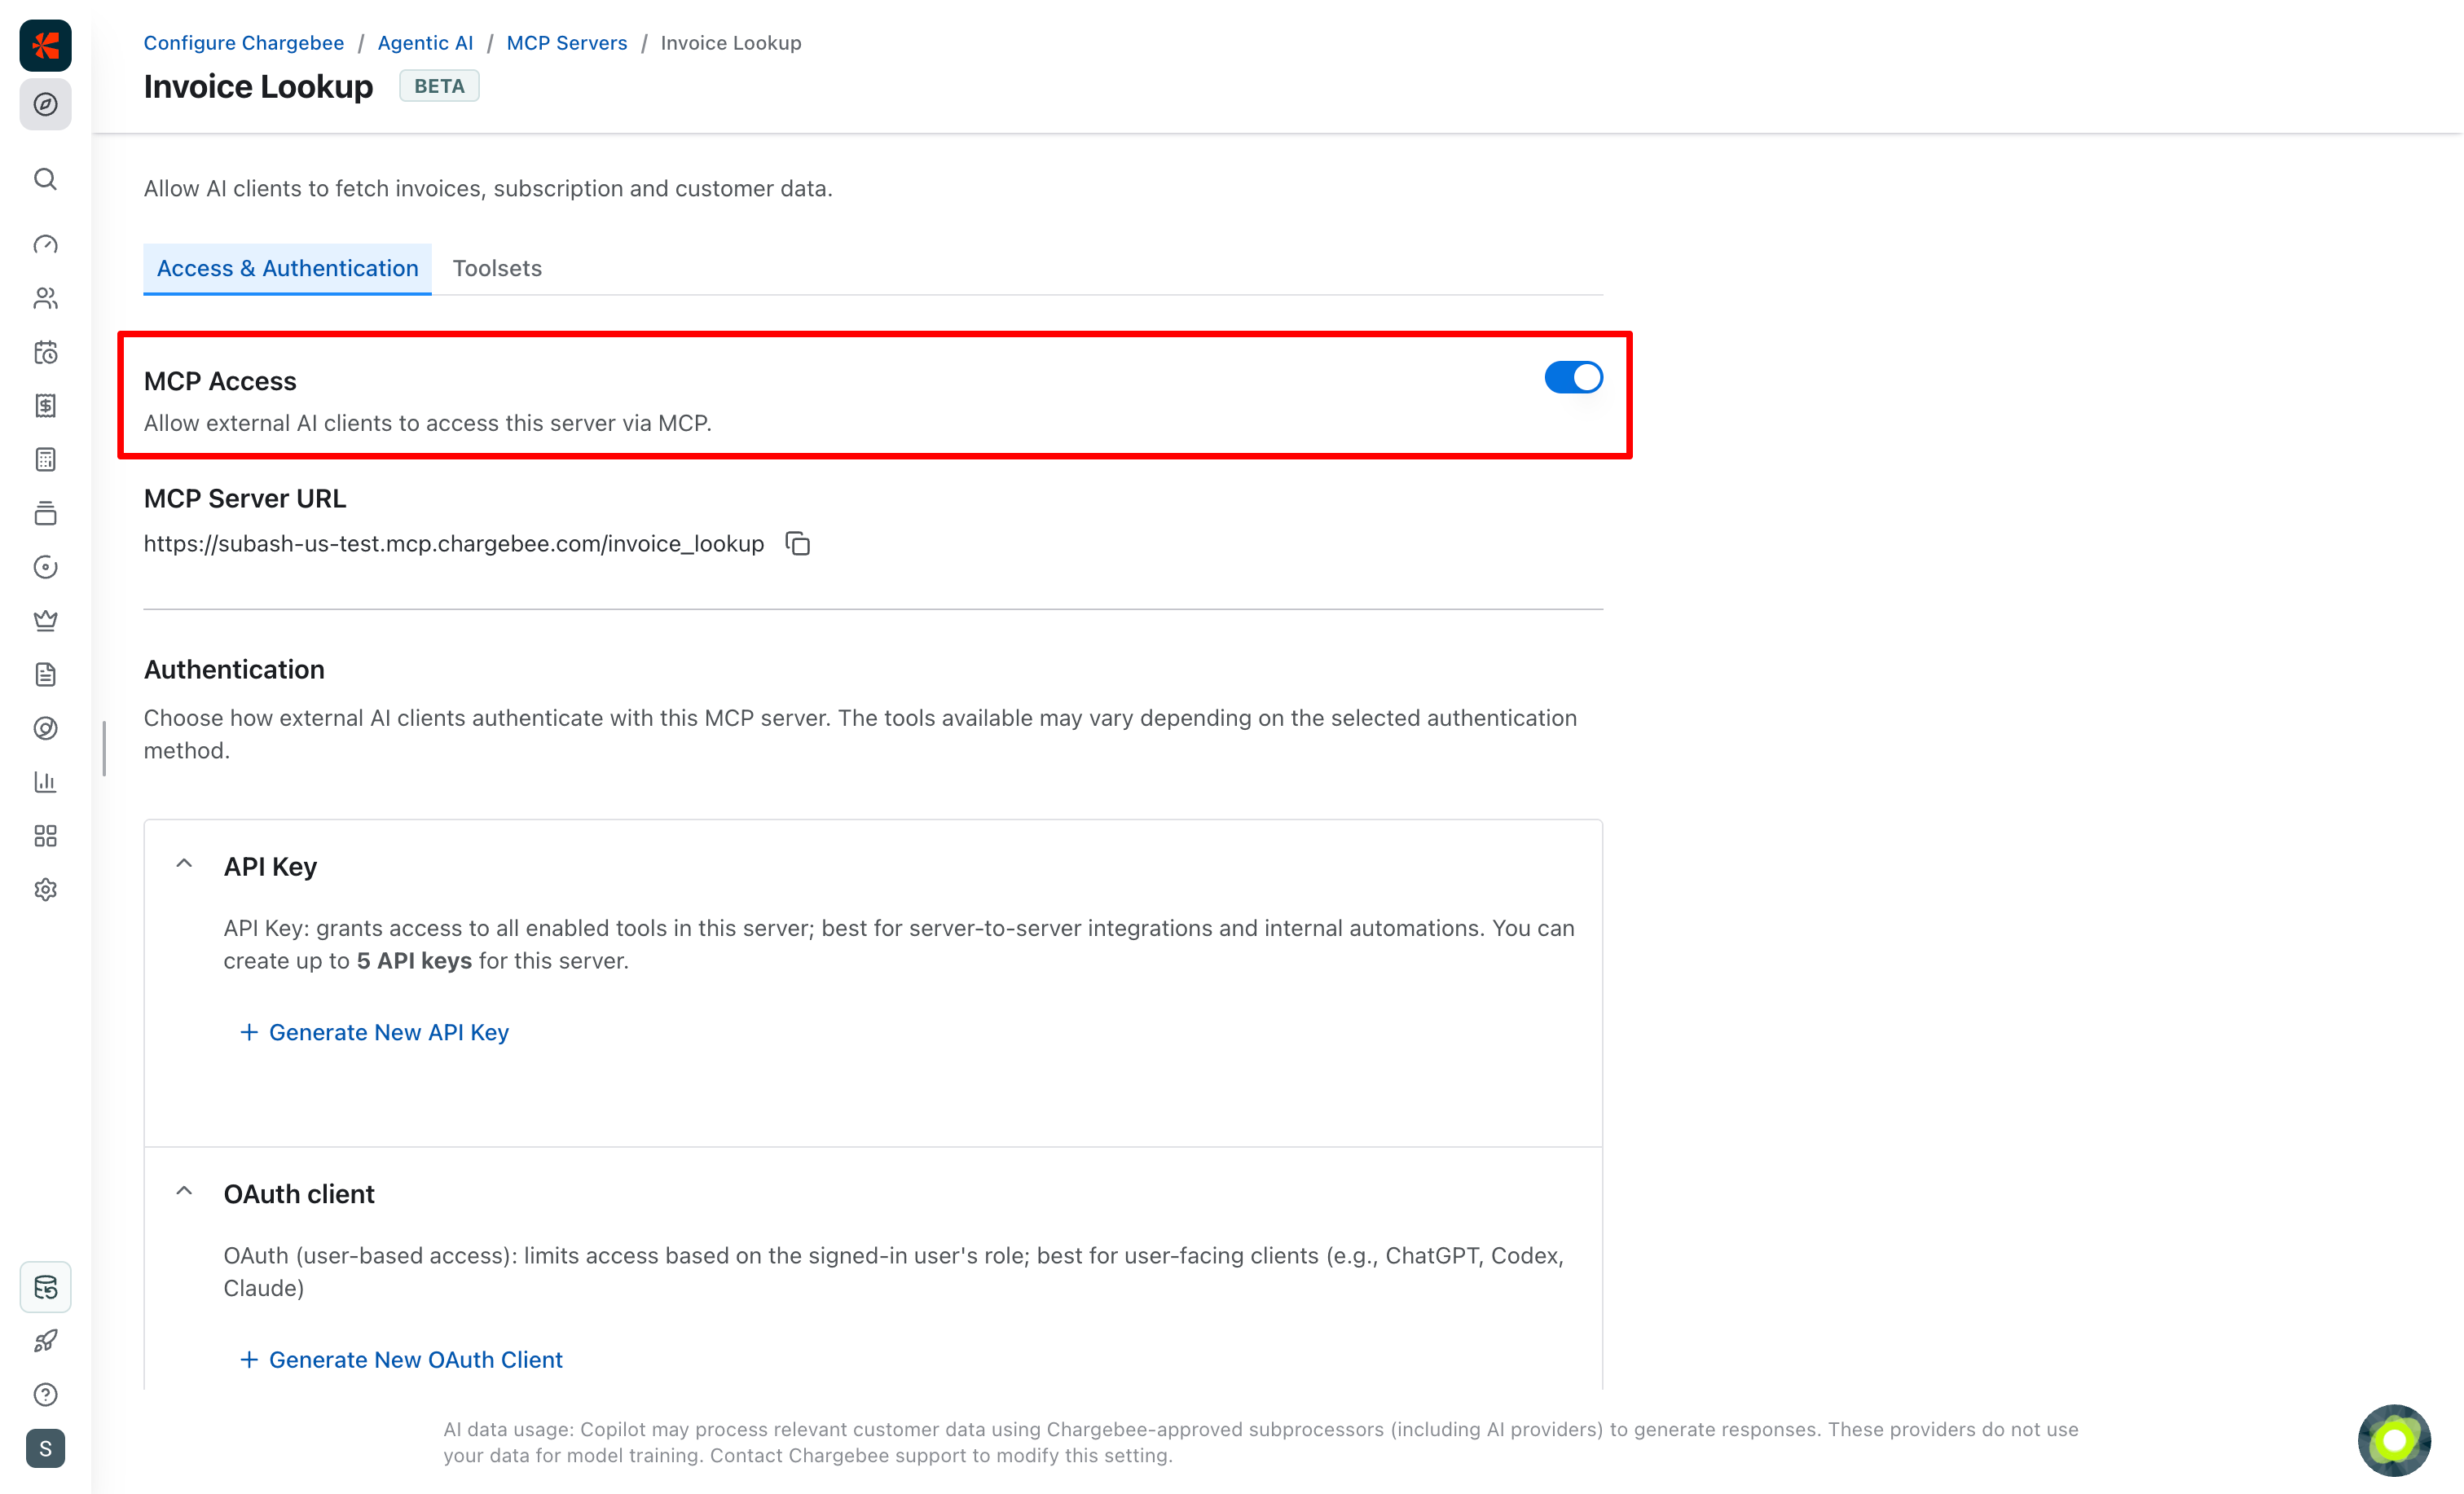Open the Subscriptions calendar-clock icon
2464x1494 pixels.
(x=45, y=352)
